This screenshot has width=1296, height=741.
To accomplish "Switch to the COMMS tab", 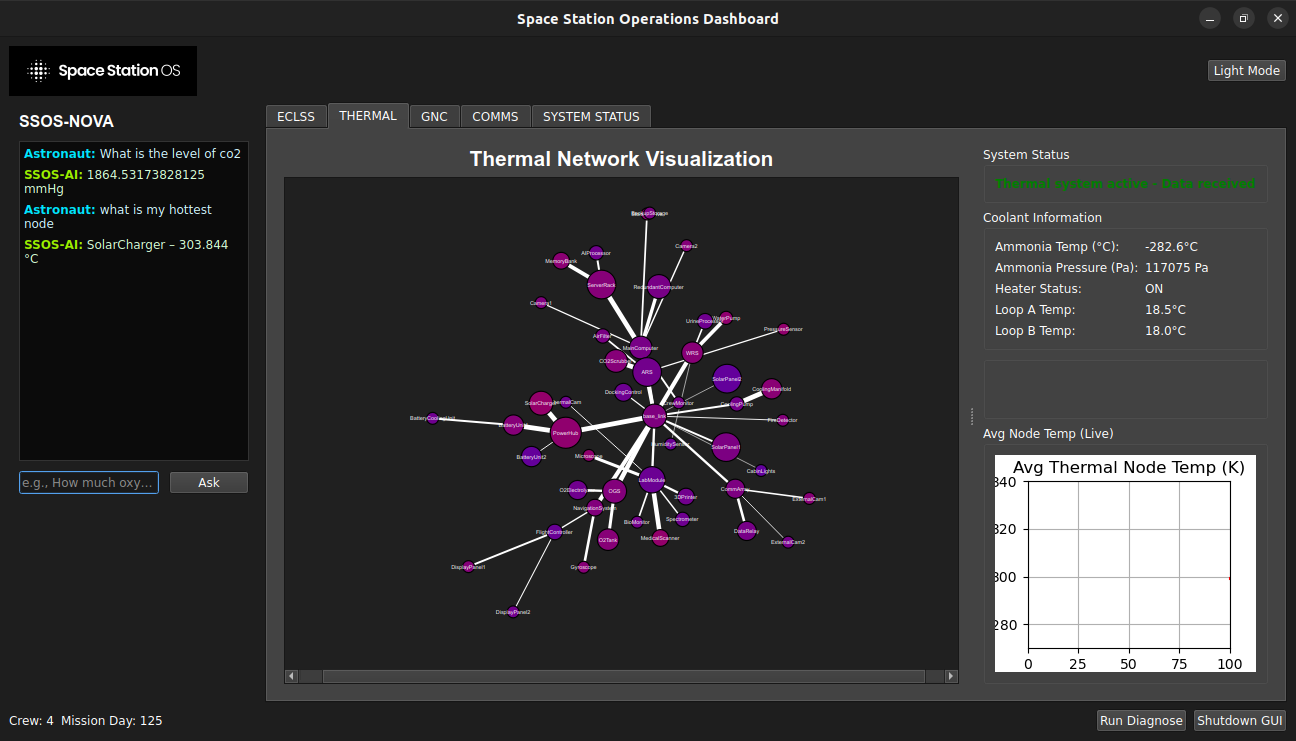I will coord(495,116).
